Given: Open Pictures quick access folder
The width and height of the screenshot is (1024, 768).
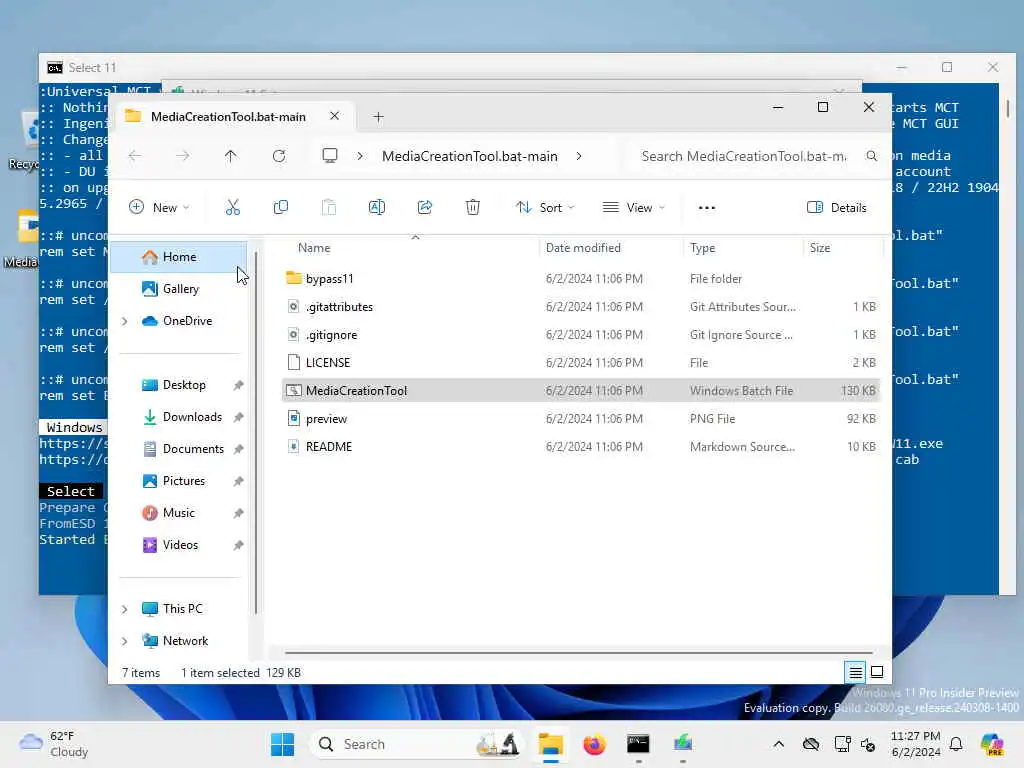Looking at the screenshot, I should click(184, 481).
